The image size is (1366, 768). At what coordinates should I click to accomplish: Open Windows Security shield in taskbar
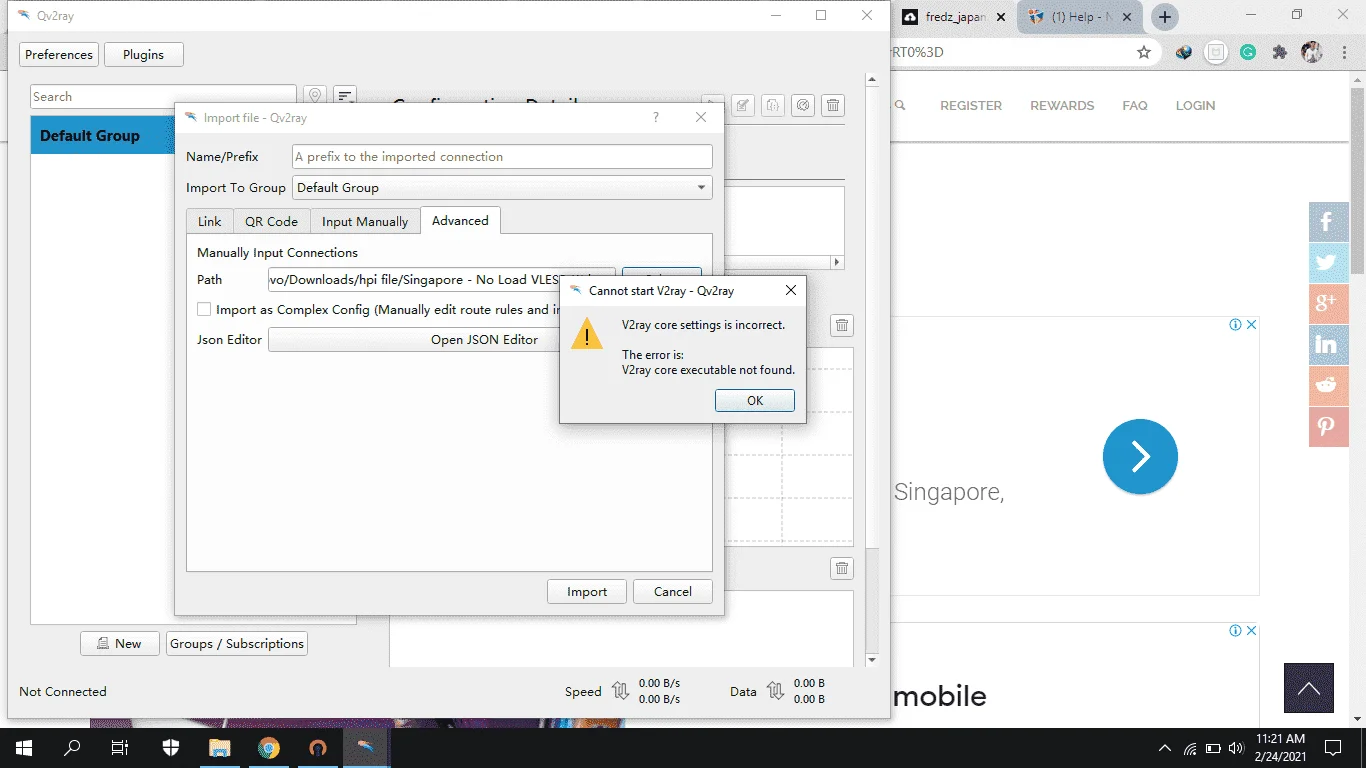pyautogui.click(x=170, y=748)
